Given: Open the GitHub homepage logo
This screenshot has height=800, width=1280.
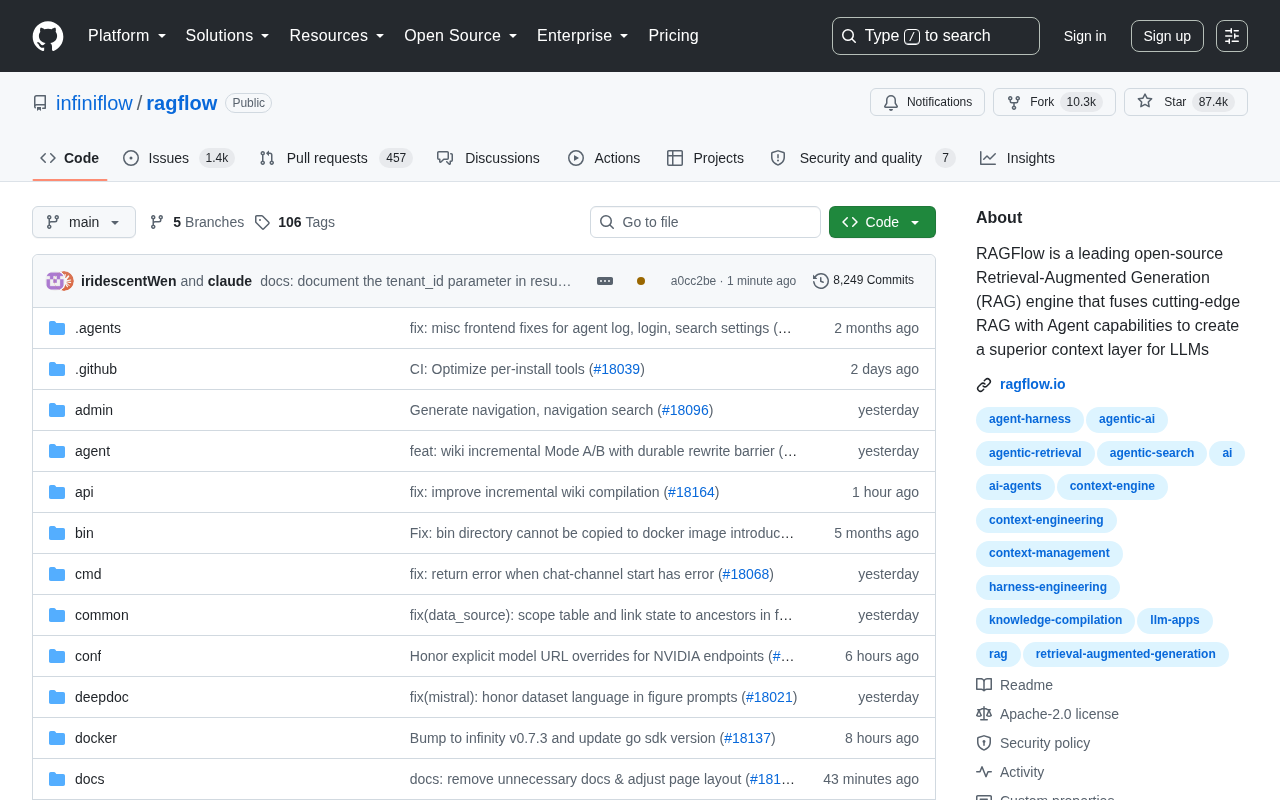Looking at the screenshot, I should coord(48,36).
